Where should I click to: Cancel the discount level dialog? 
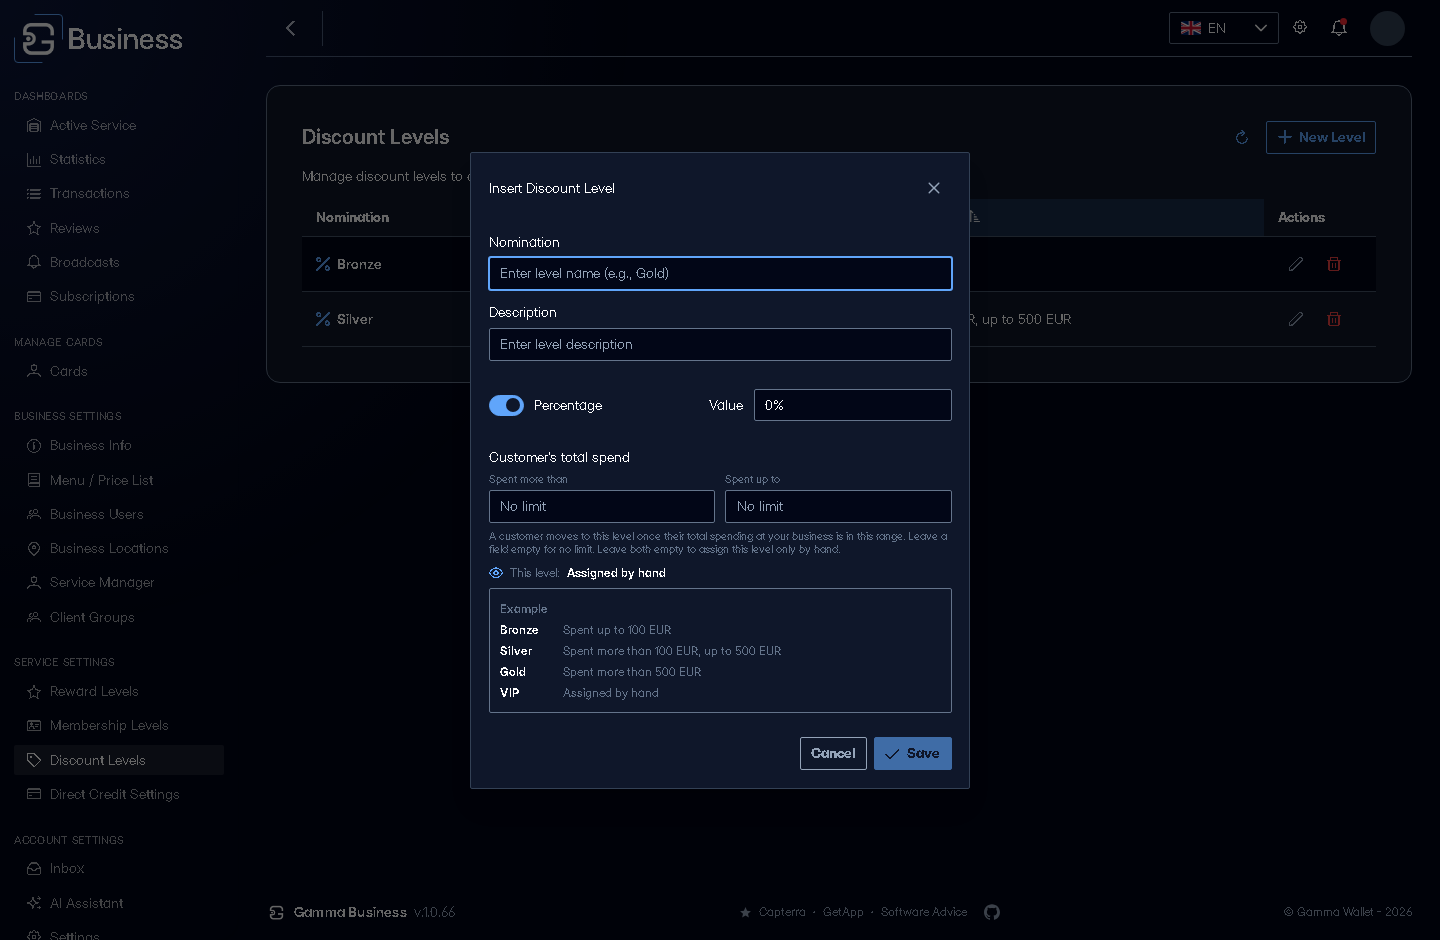[x=833, y=754]
